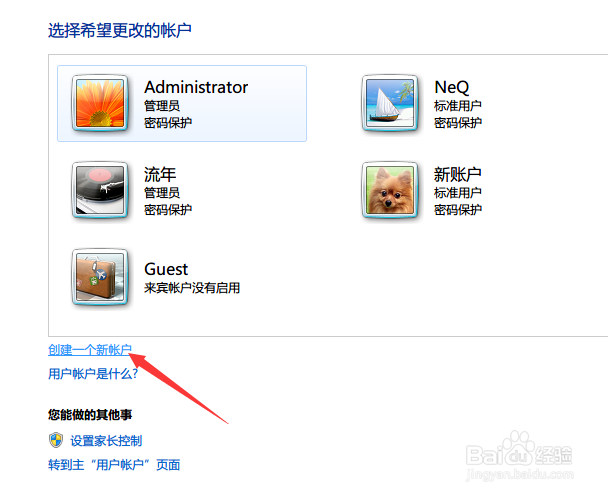This screenshot has height=496, width=608.
Task: Click the Guest suitcase account picture
Action: pos(100,277)
